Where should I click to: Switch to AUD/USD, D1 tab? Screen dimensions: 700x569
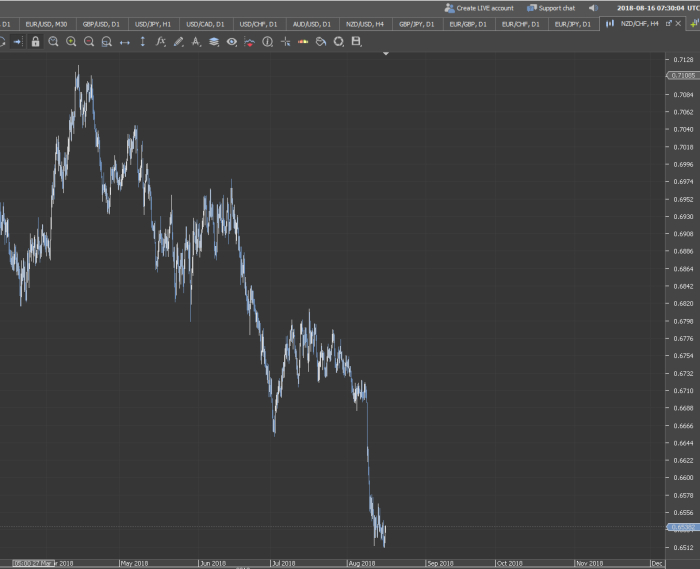312,24
